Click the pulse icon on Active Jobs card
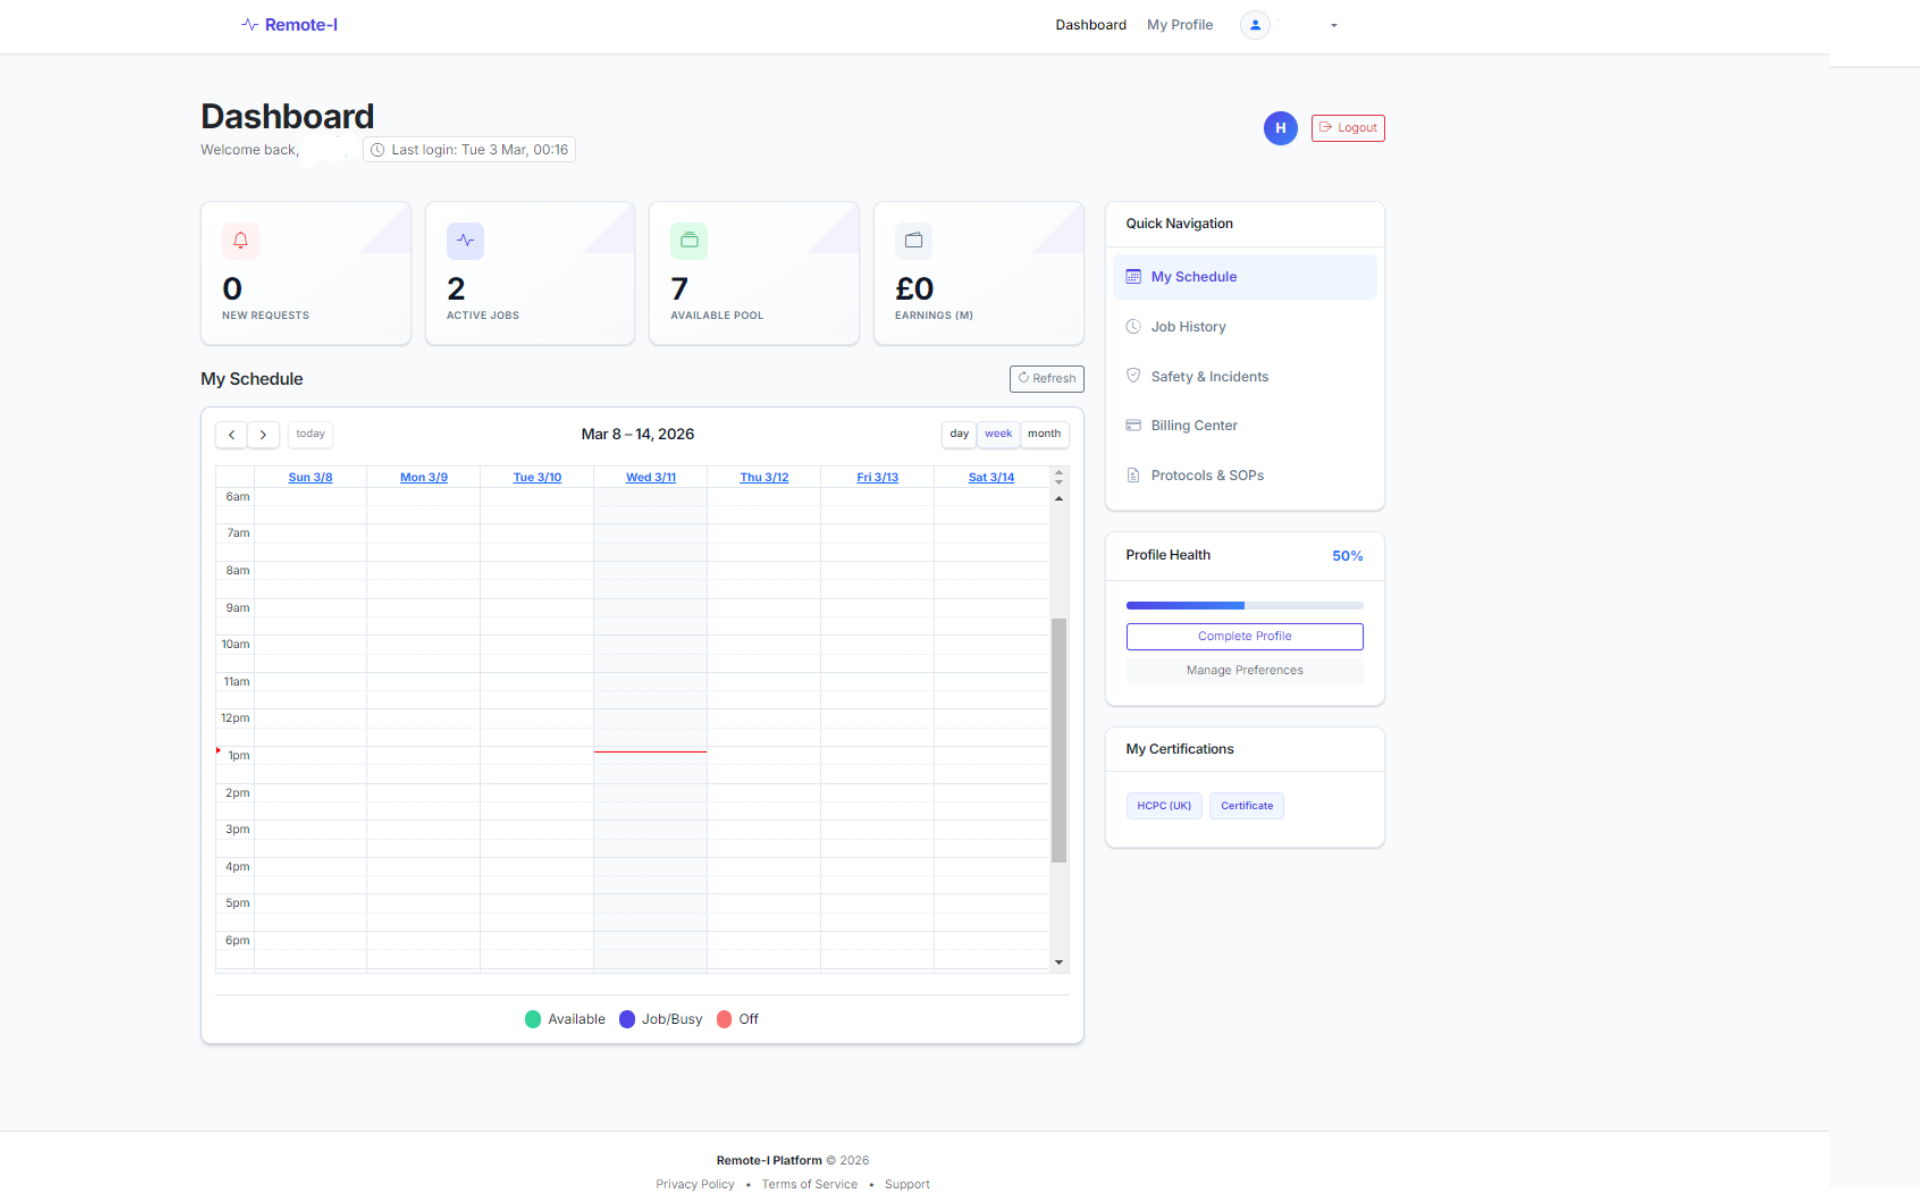The image size is (1920, 1200). (465, 240)
